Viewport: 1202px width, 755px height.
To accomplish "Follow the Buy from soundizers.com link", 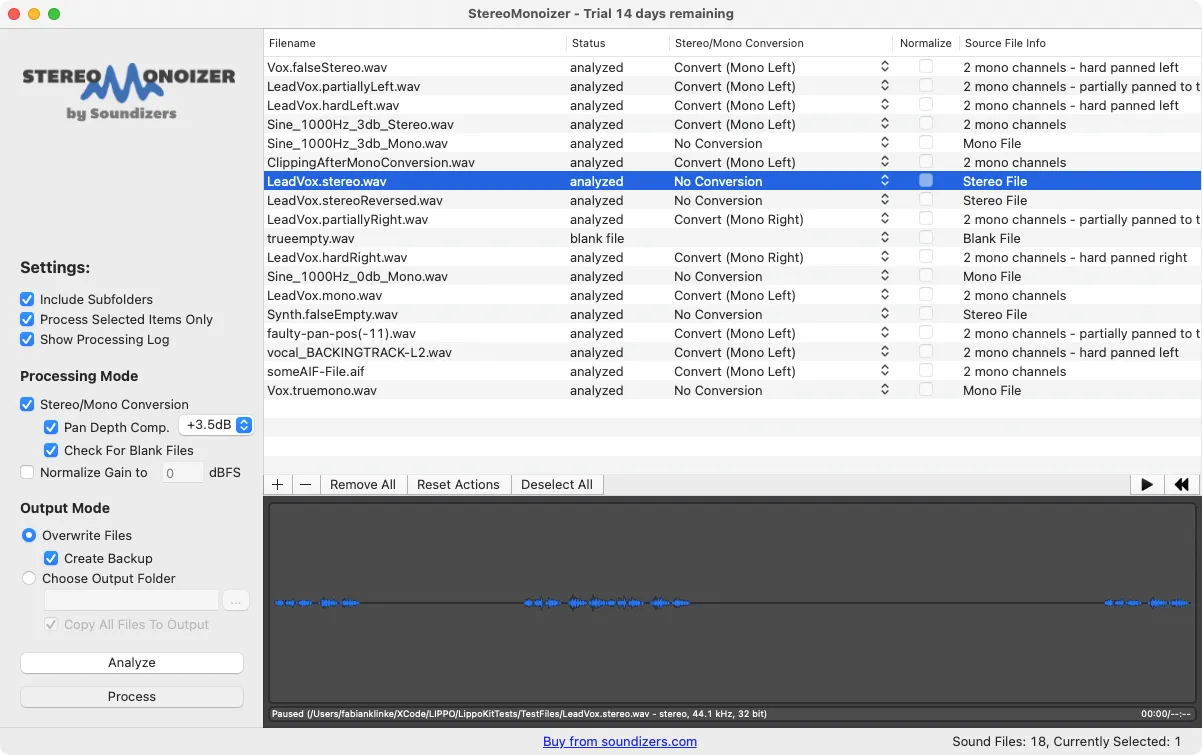I will pos(619,742).
